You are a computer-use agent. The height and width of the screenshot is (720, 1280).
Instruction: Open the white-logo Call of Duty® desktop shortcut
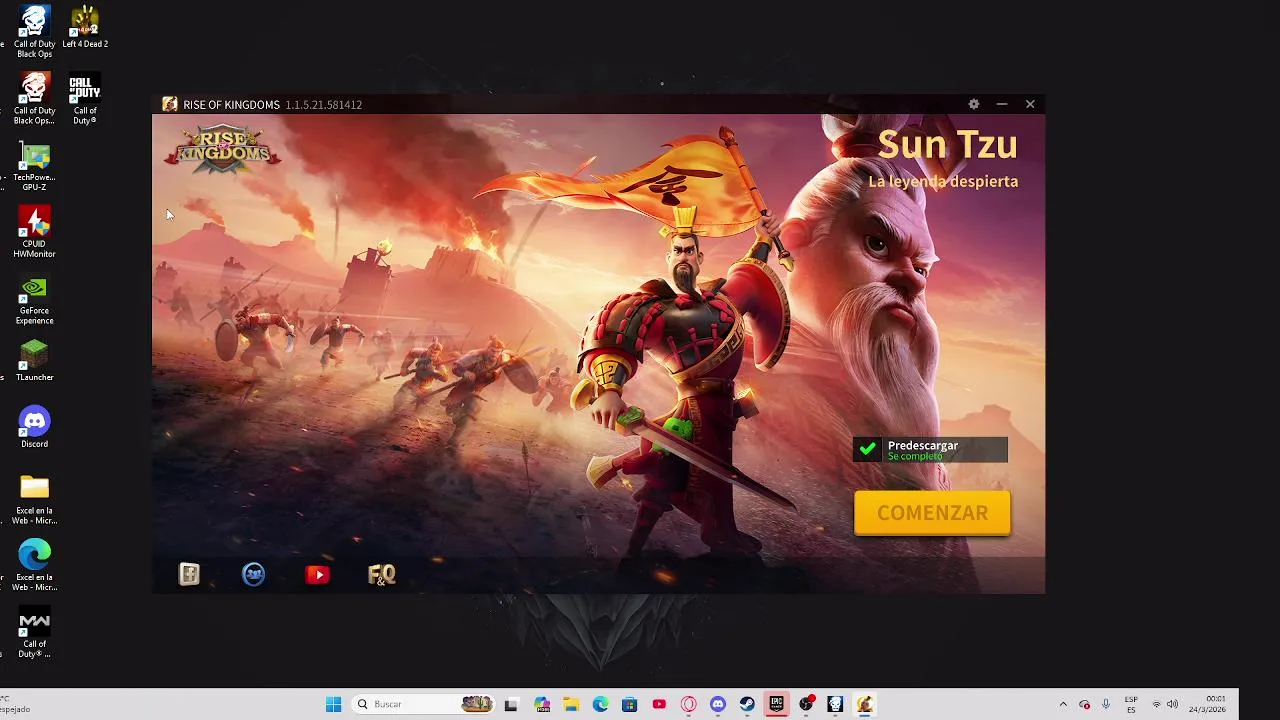(x=85, y=100)
